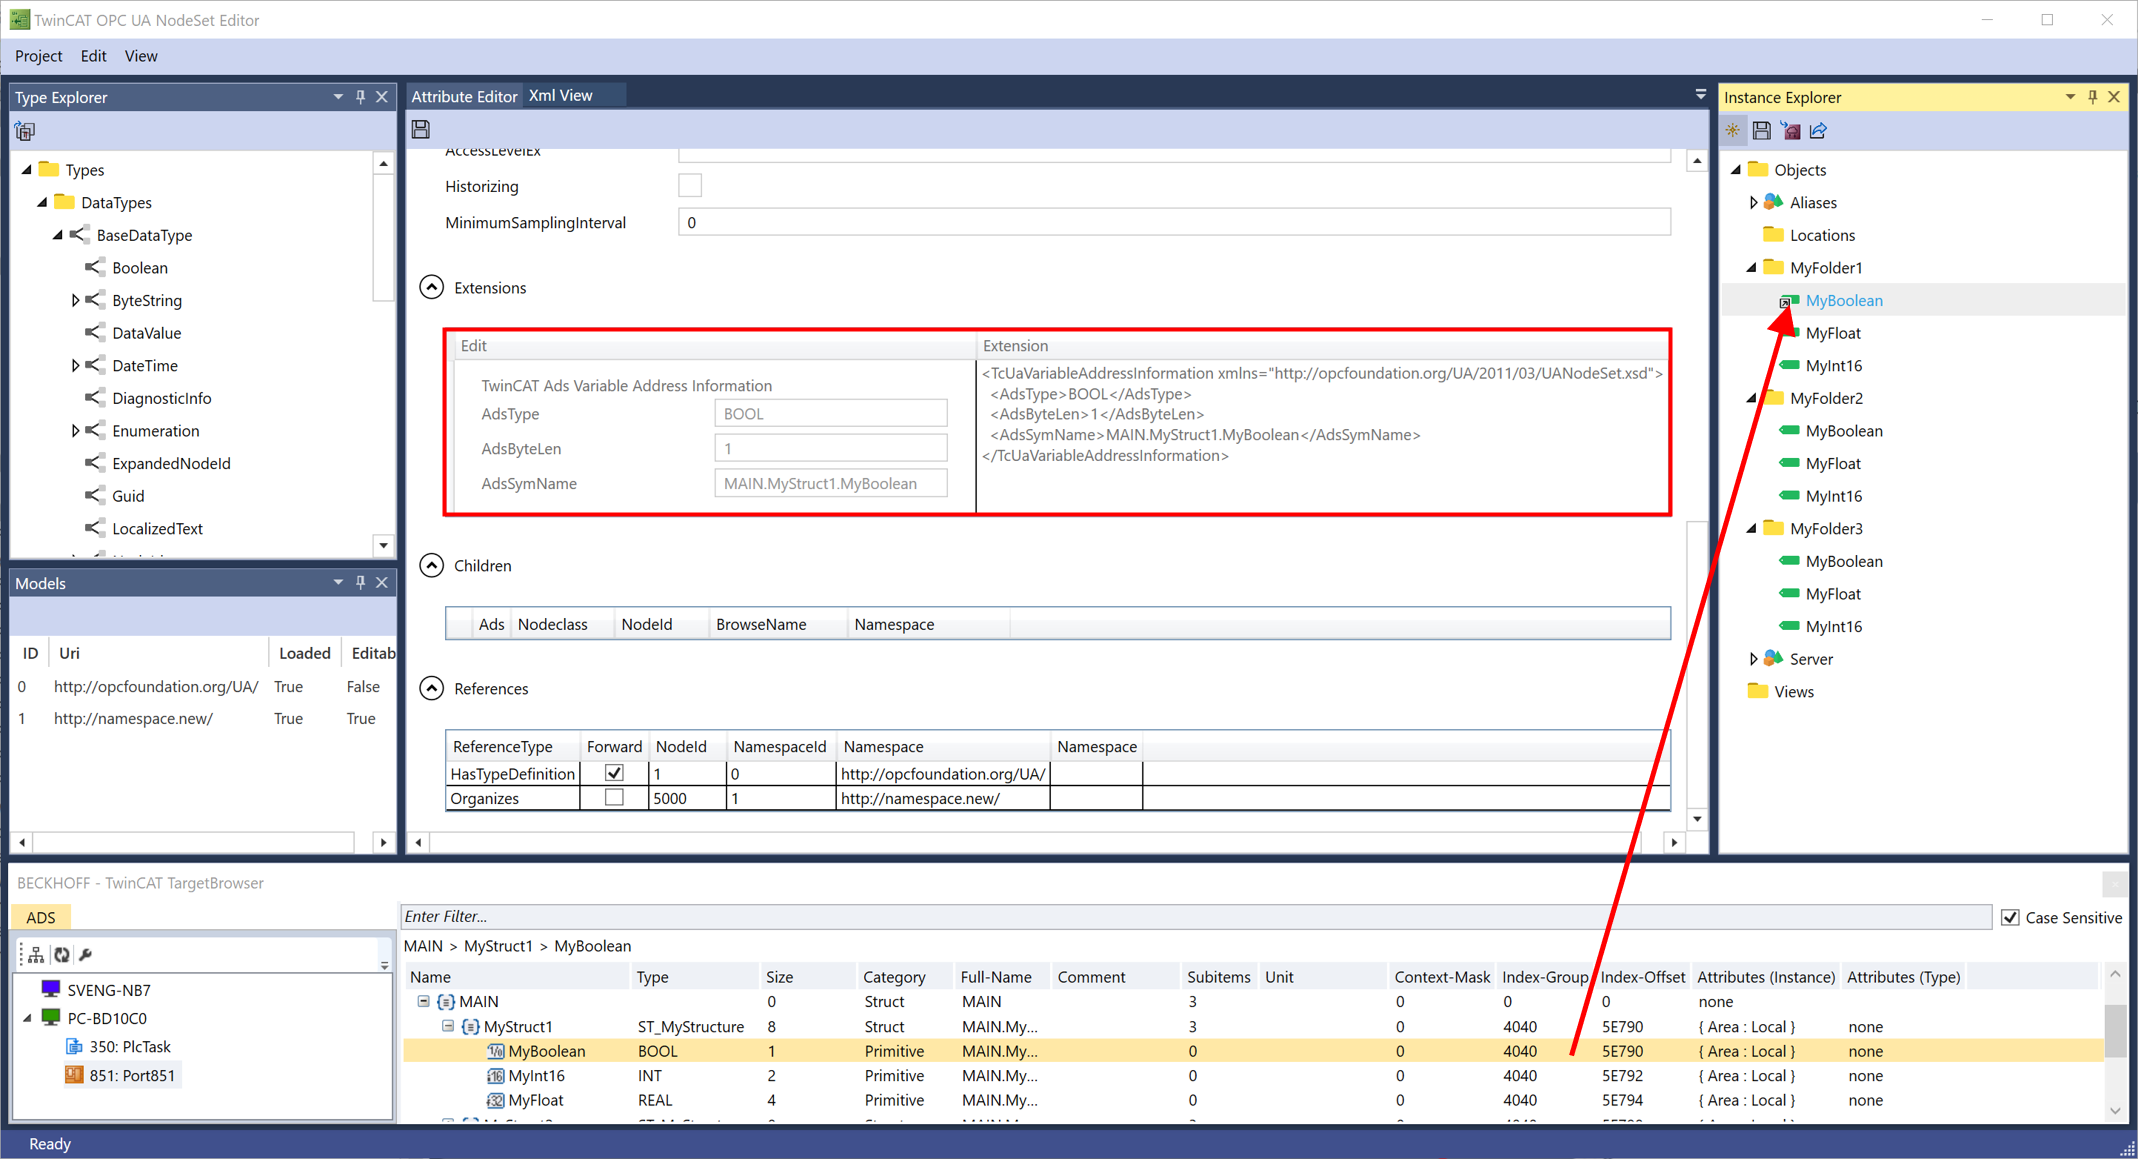Select the 851: Port851 icon
The image size is (2138, 1159).
[x=74, y=1076]
